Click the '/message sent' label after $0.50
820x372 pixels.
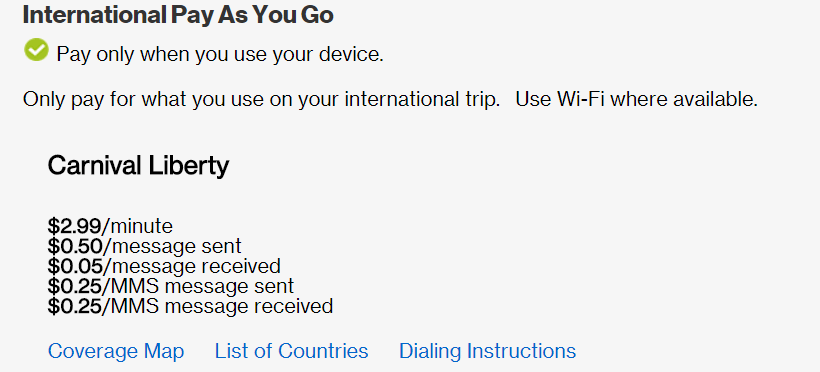click(x=172, y=246)
